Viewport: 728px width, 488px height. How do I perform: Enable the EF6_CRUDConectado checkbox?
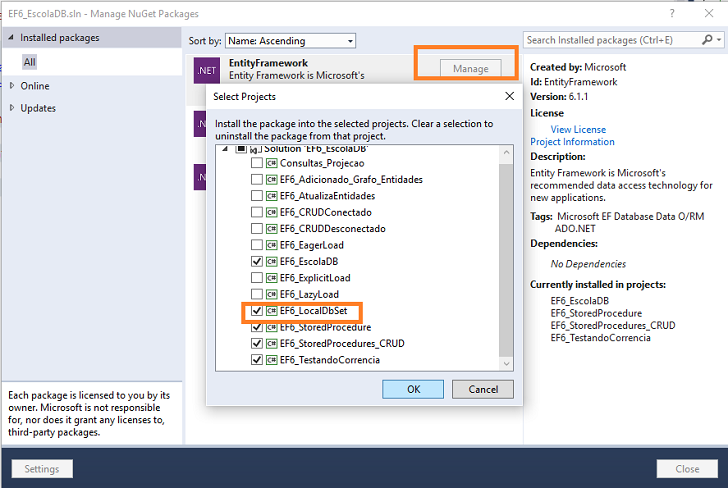click(257, 212)
